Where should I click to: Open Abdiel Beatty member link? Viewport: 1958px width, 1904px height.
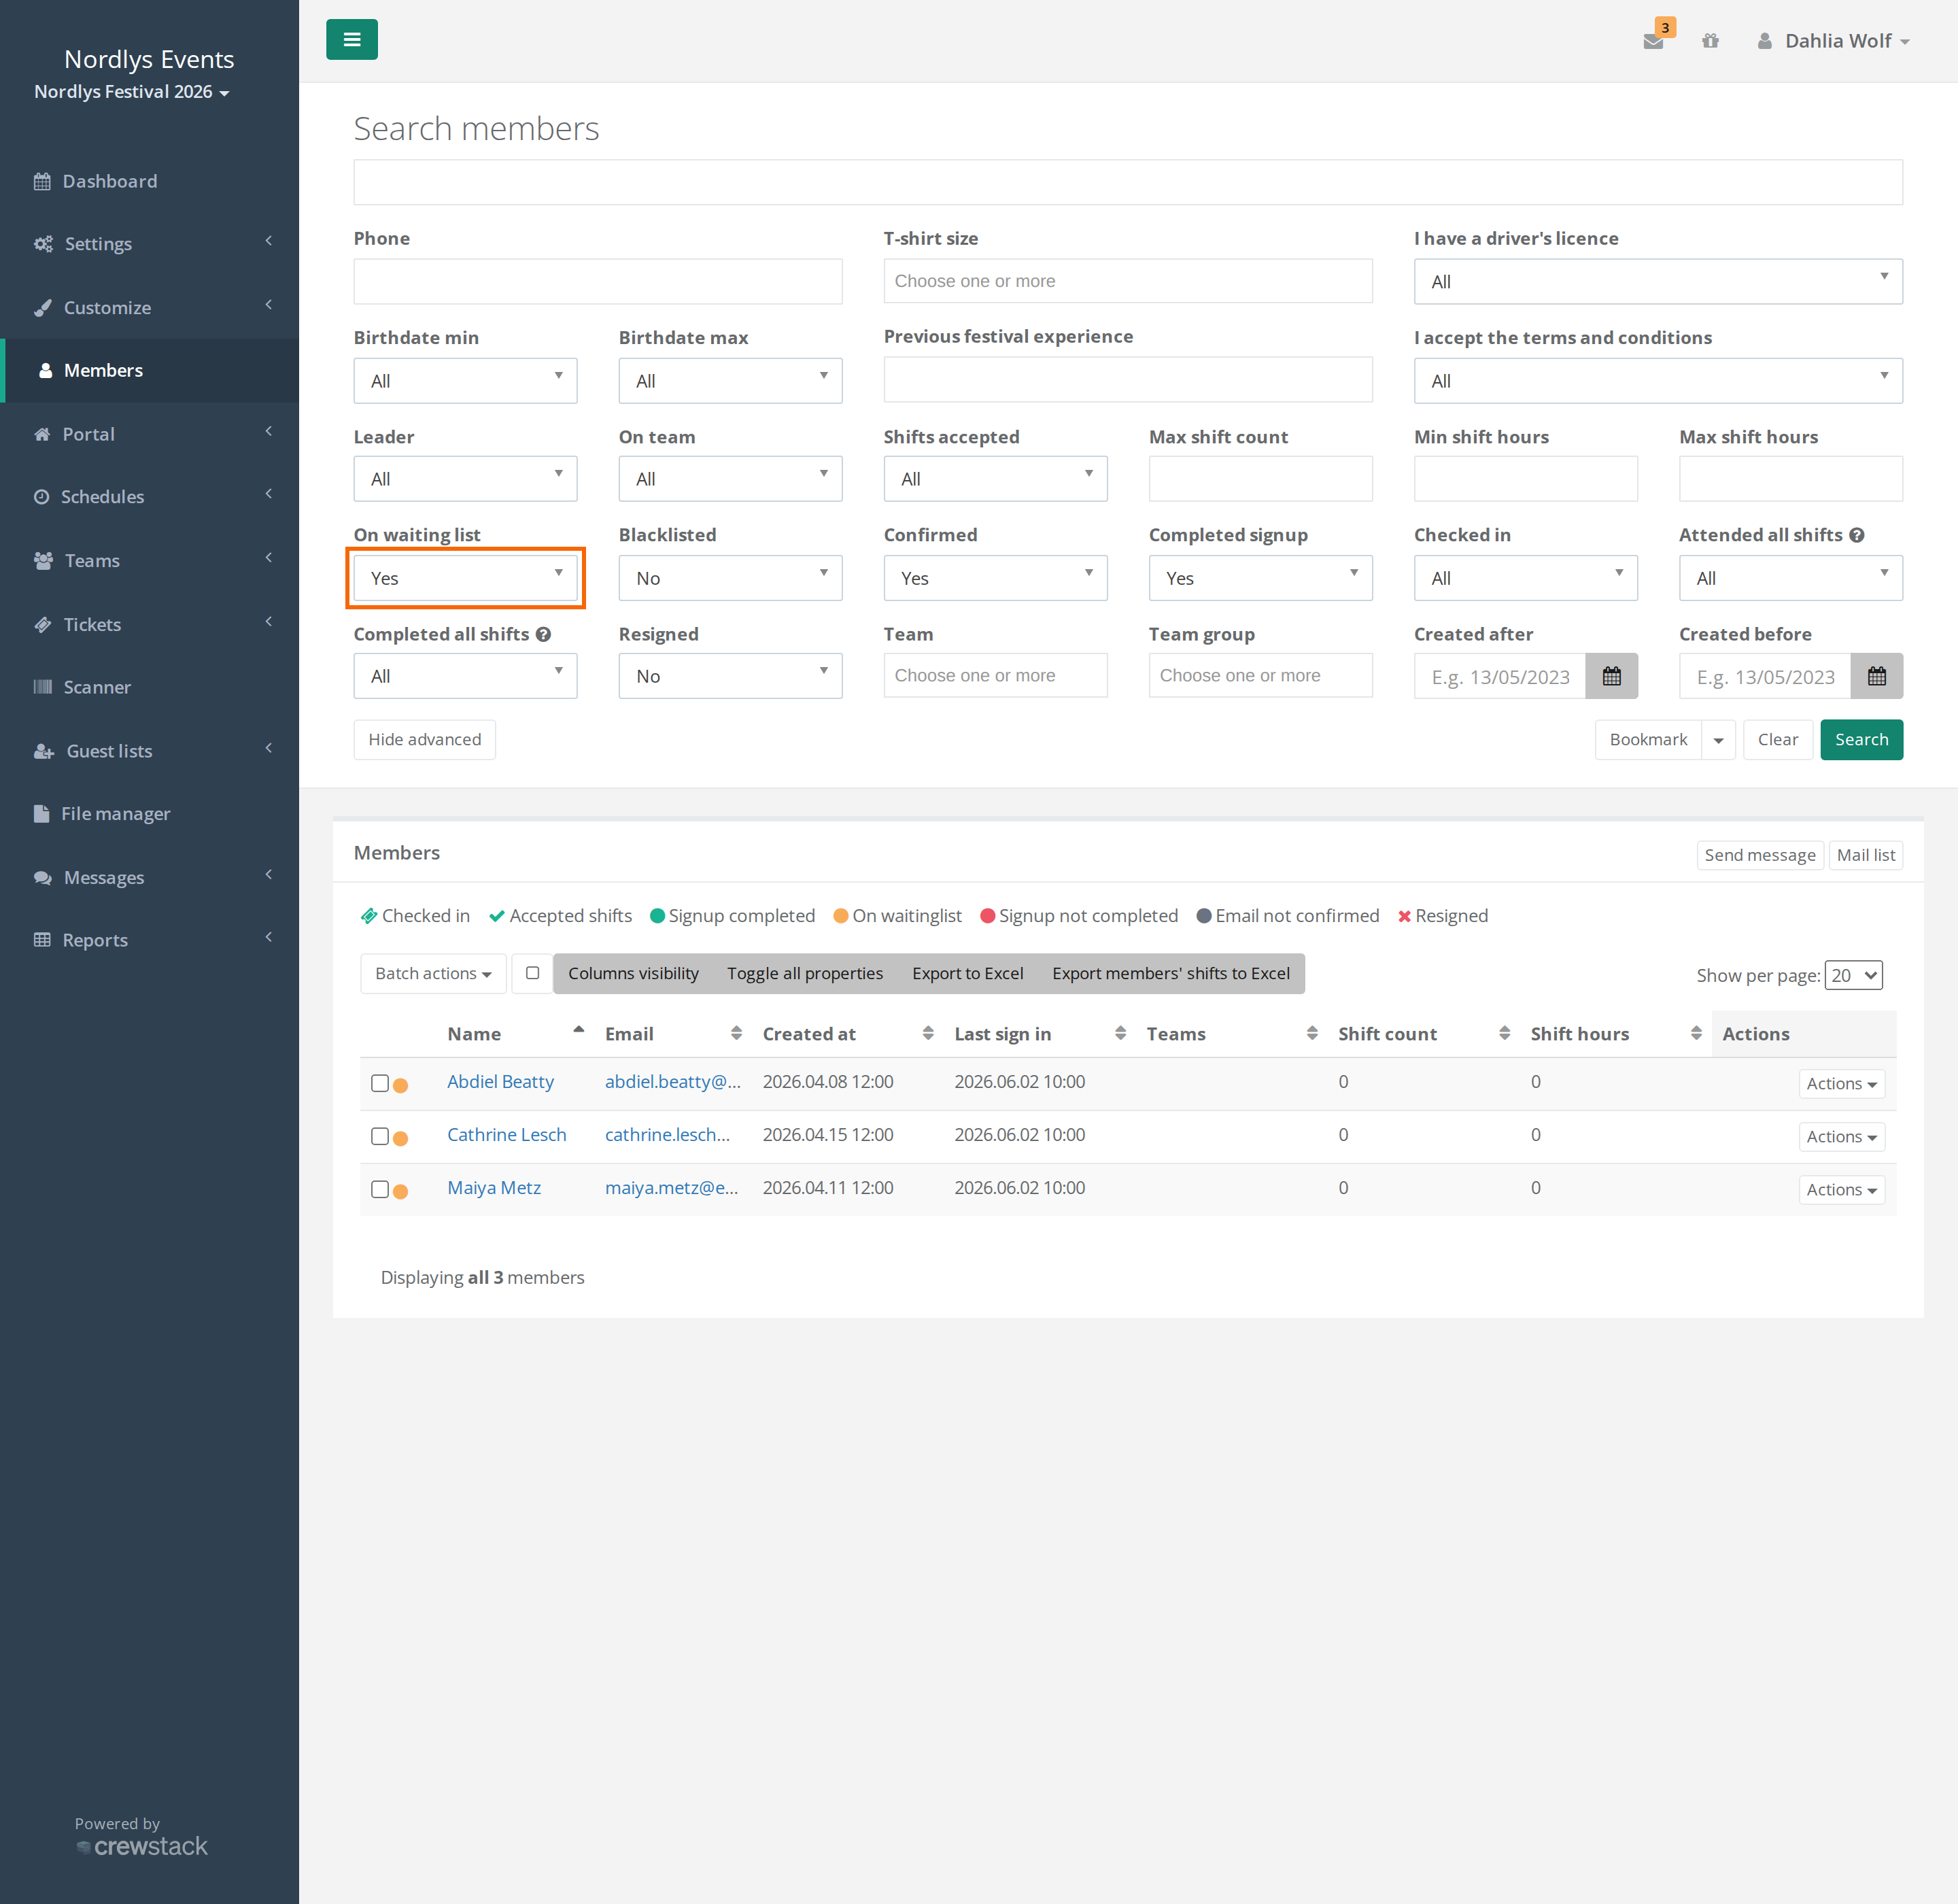tap(500, 1082)
